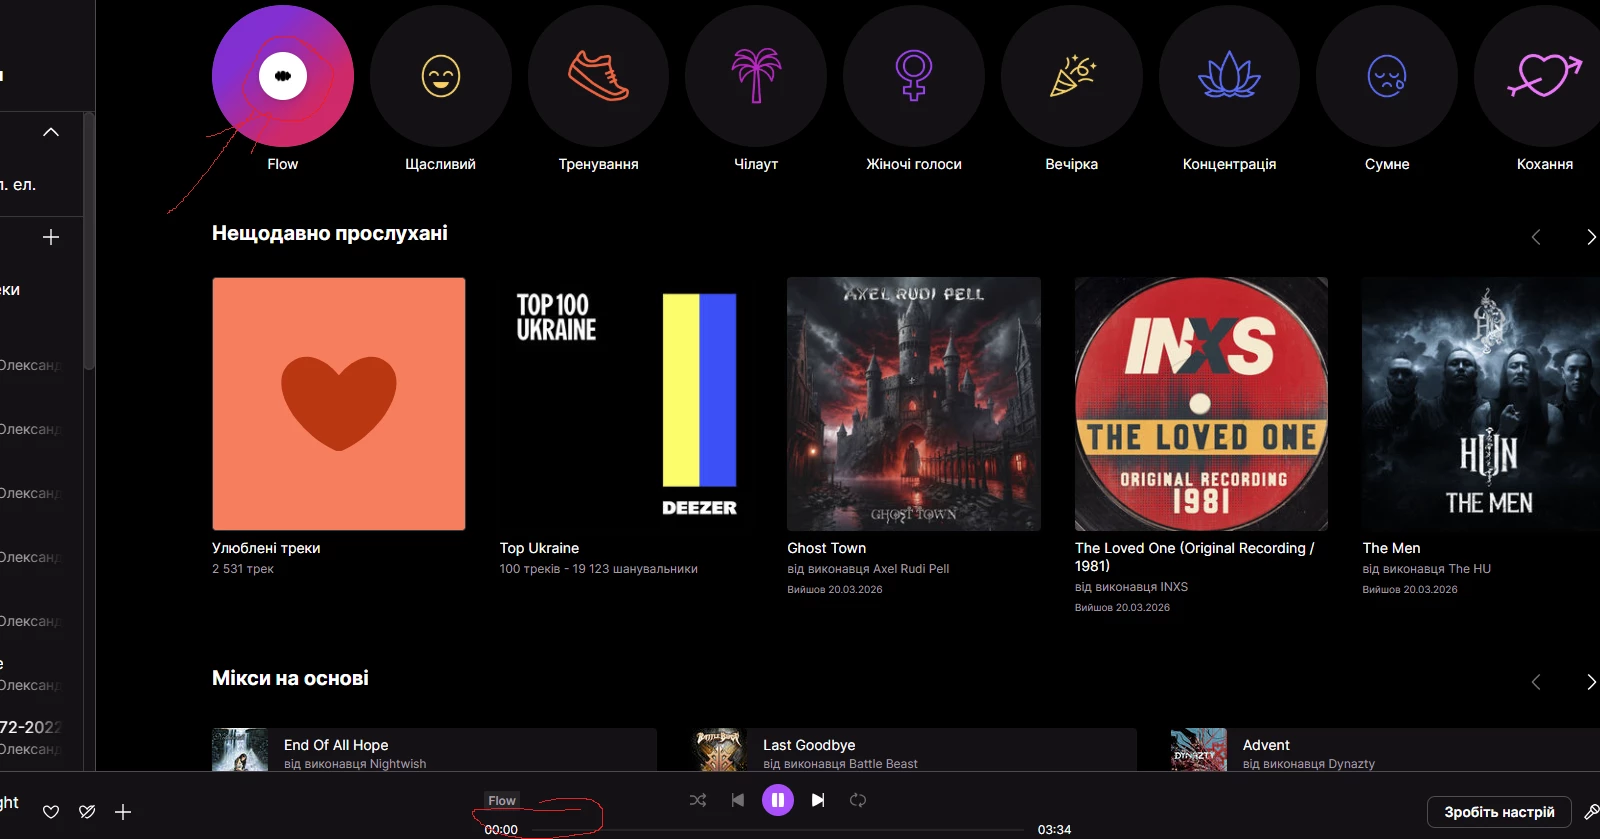Image resolution: width=1600 pixels, height=839 pixels.
Task: Click the Flow tag in the player bar
Action: point(502,800)
